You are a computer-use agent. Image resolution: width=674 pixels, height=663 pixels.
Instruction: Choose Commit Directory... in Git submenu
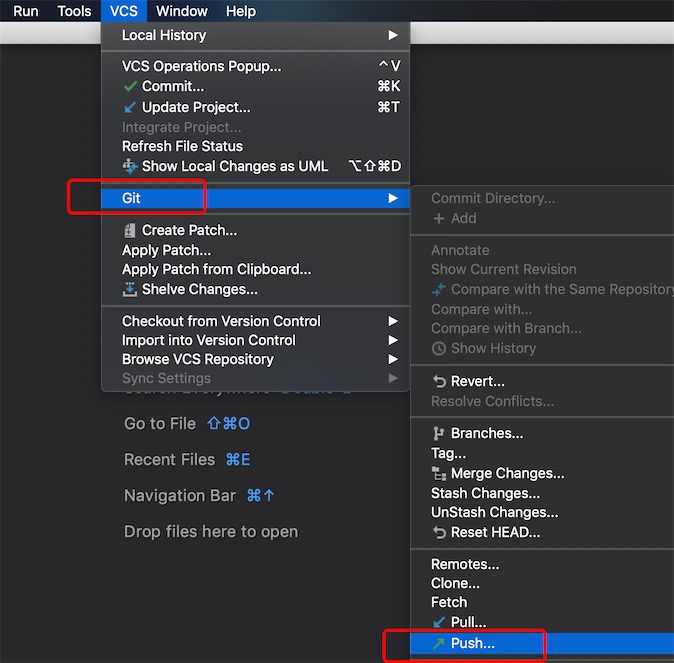pyautogui.click(x=542, y=198)
